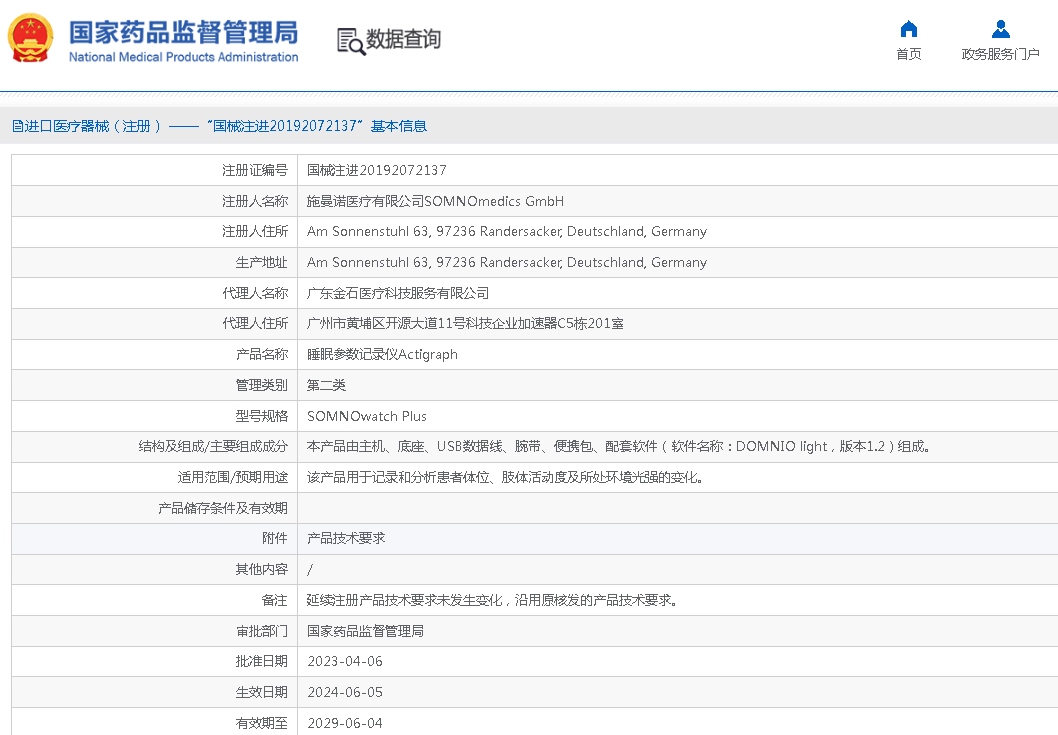Select management category 第二类
This screenshot has width=1058, height=735.
click(x=327, y=385)
